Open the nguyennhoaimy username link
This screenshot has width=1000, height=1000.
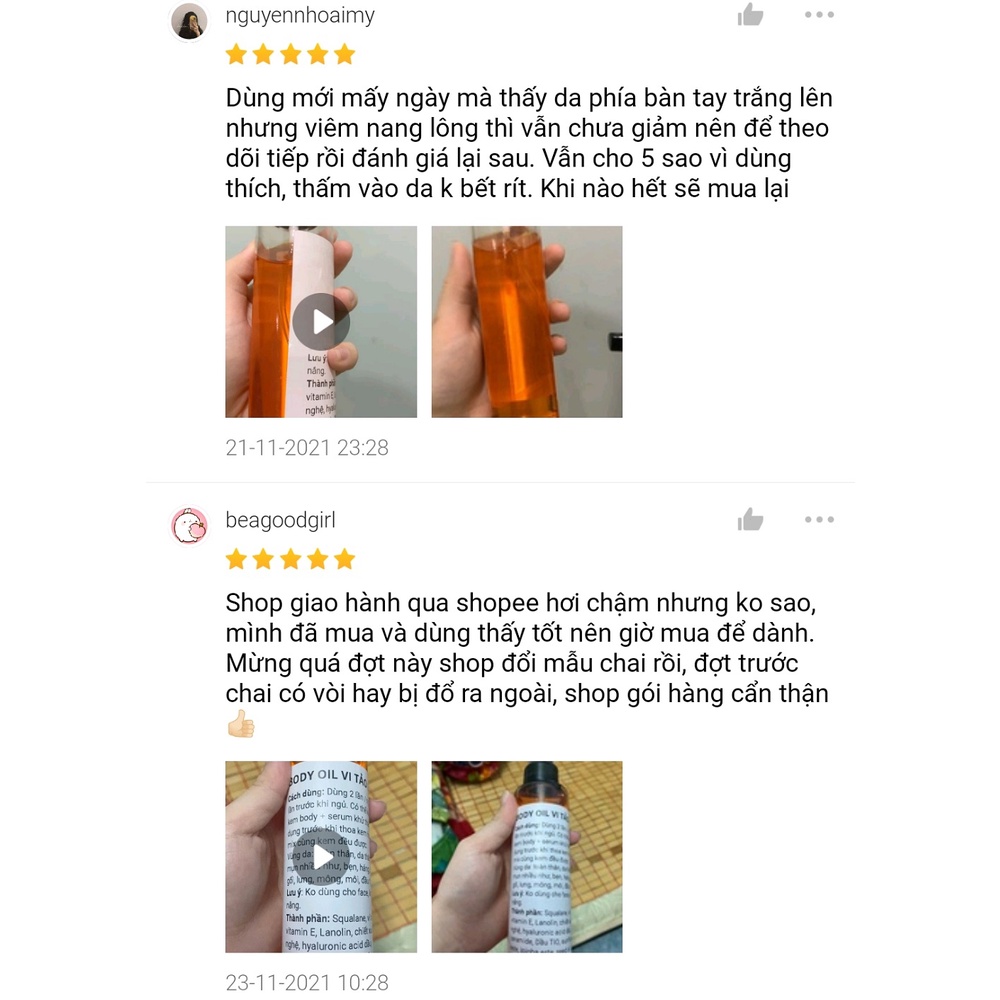[300, 15]
